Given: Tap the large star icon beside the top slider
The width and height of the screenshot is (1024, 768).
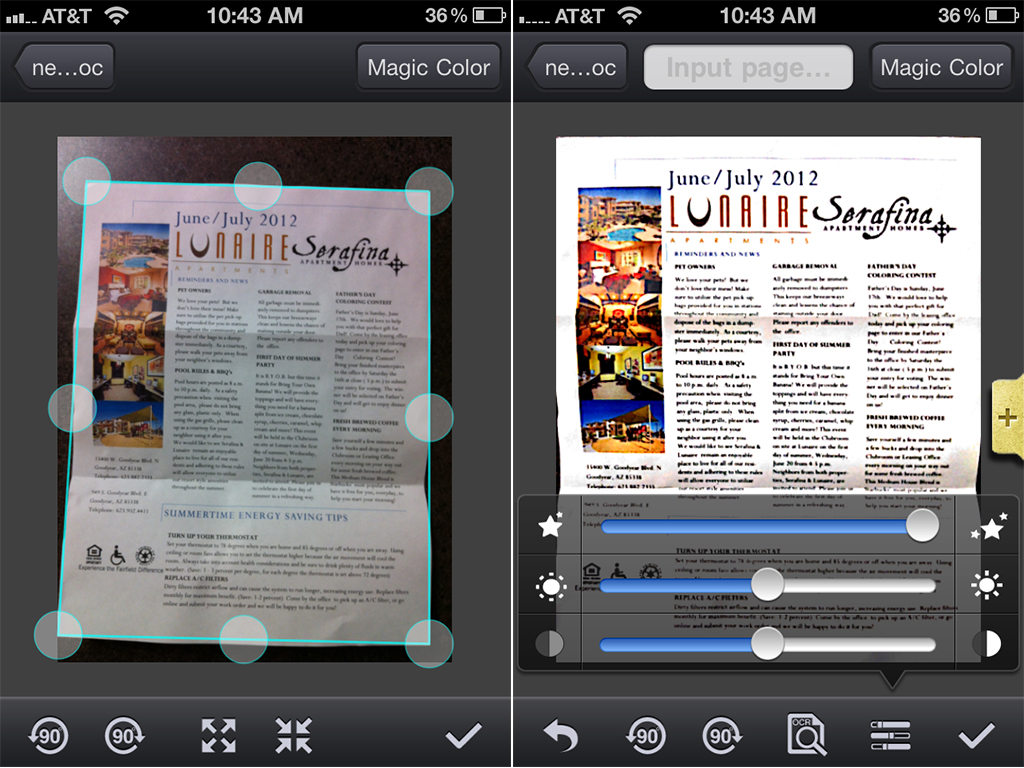Looking at the screenshot, I should (989, 527).
